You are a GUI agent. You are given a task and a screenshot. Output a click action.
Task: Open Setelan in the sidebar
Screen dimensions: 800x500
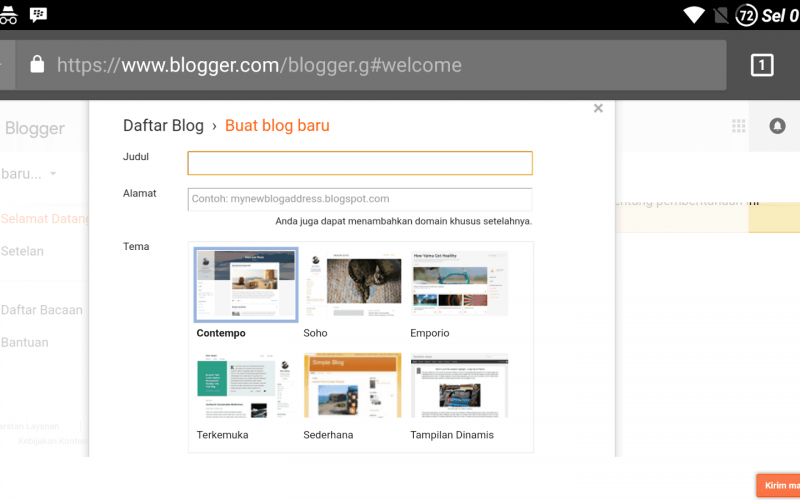[22, 251]
